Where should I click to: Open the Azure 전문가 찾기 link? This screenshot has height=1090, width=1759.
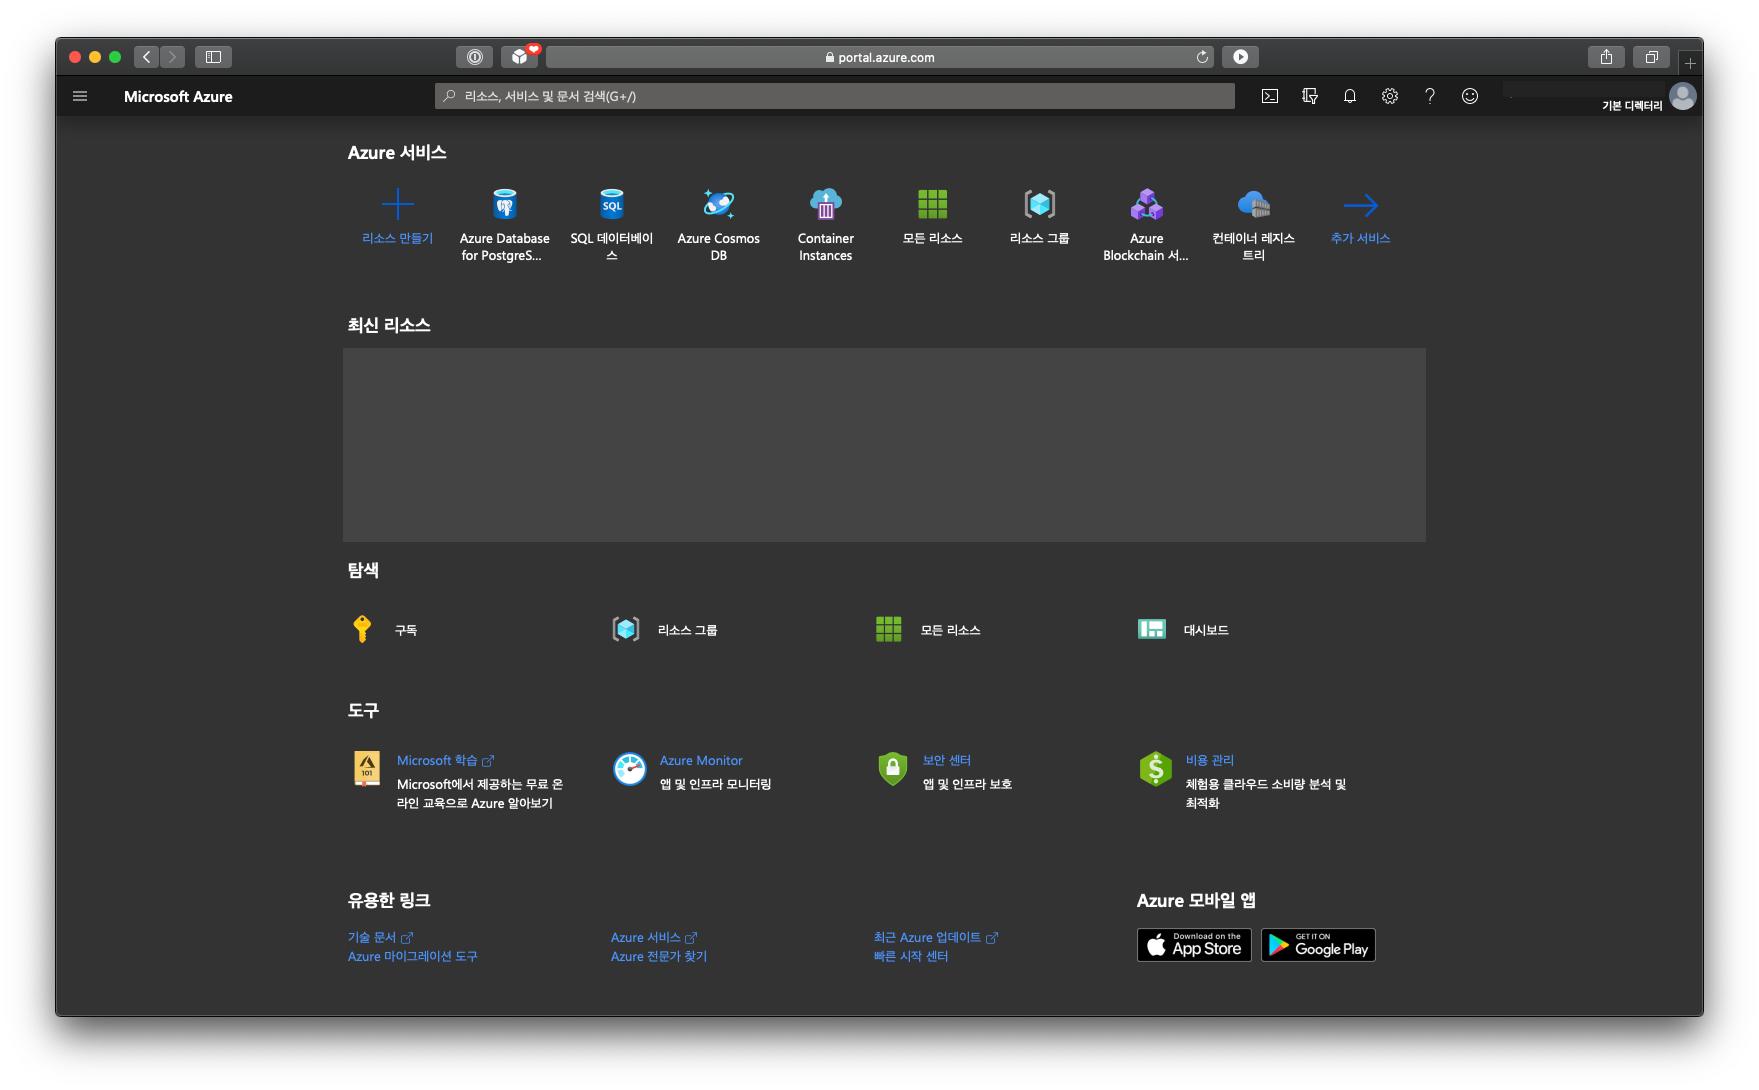659,957
